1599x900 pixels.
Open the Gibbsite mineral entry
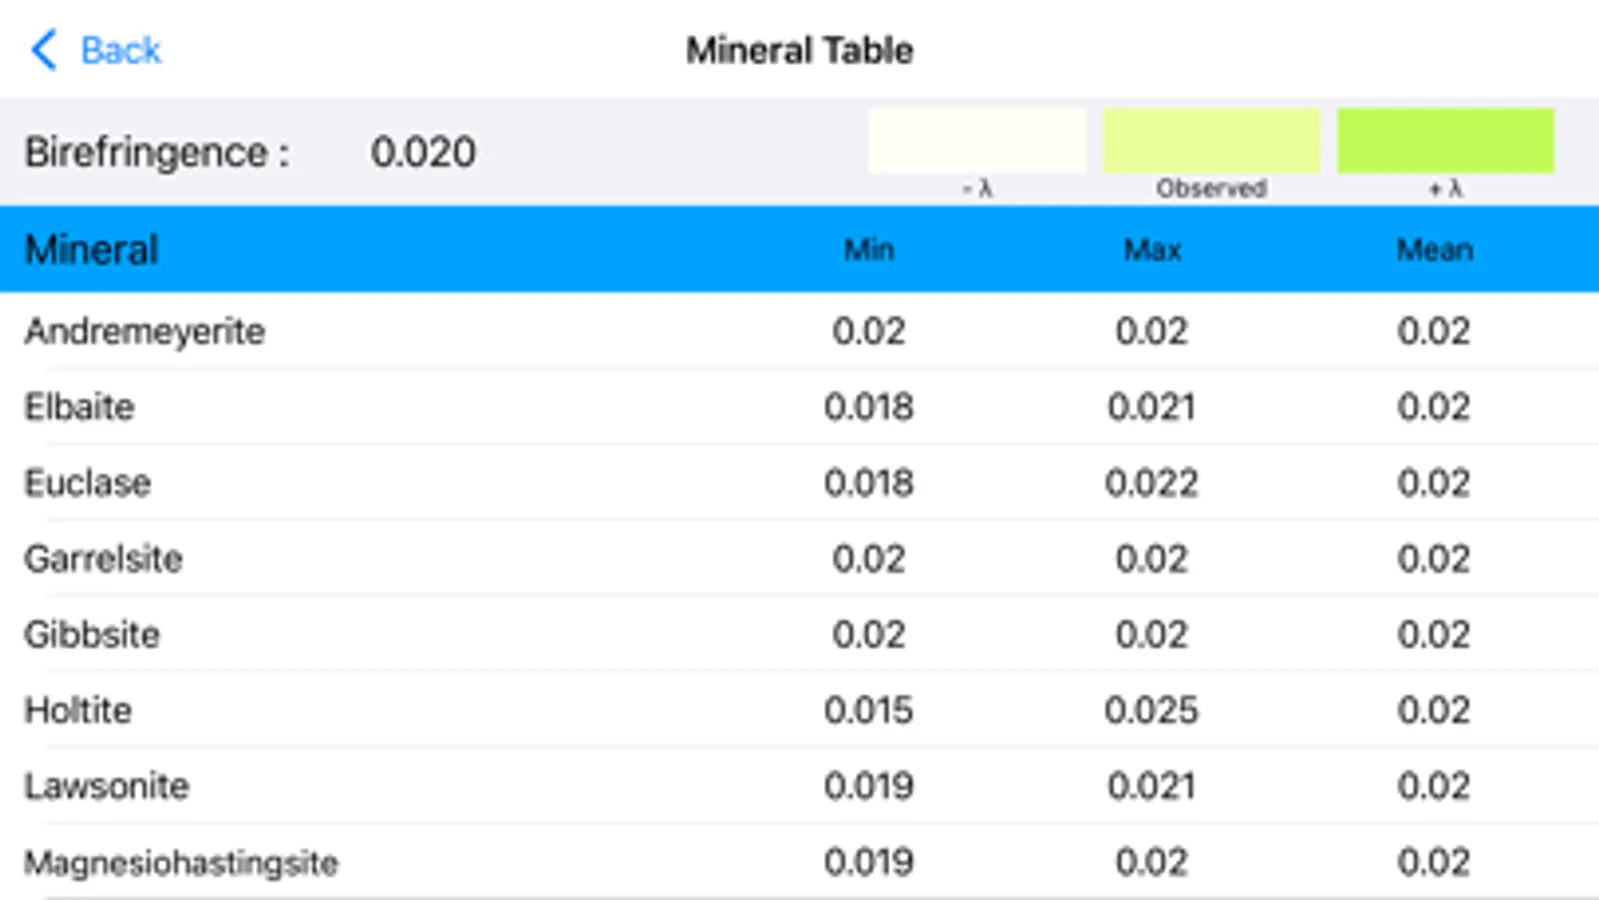(x=92, y=635)
